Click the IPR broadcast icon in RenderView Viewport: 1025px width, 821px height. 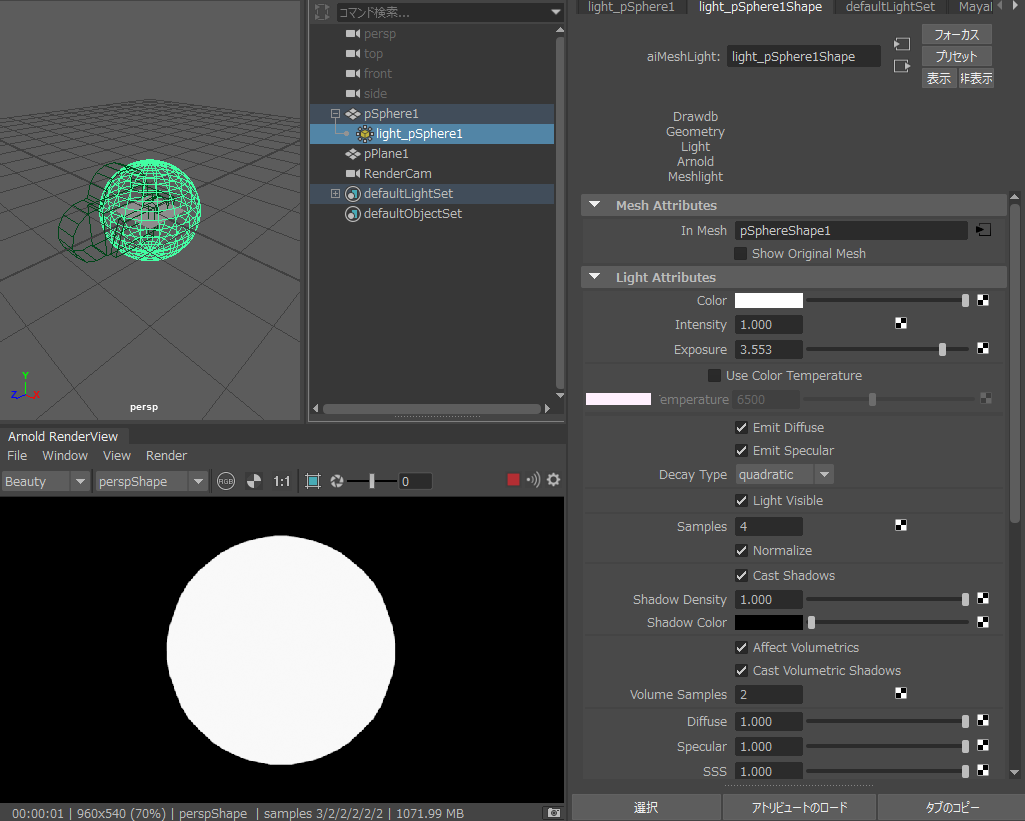coord(533,480)
